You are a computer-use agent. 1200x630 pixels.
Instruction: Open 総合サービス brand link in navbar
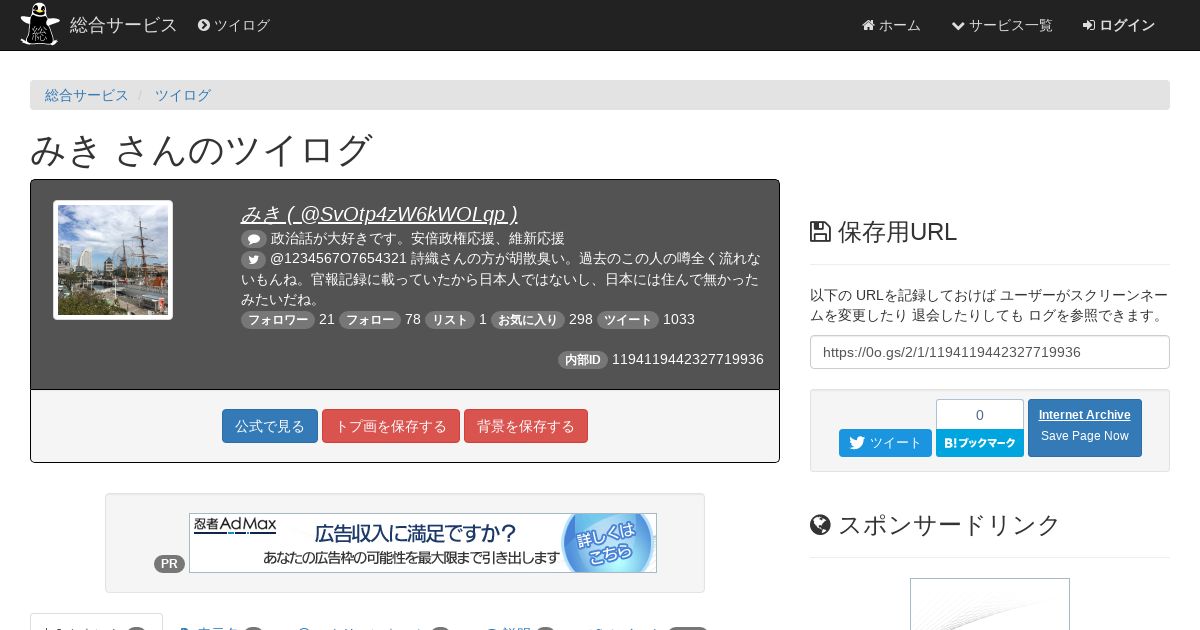123,25
